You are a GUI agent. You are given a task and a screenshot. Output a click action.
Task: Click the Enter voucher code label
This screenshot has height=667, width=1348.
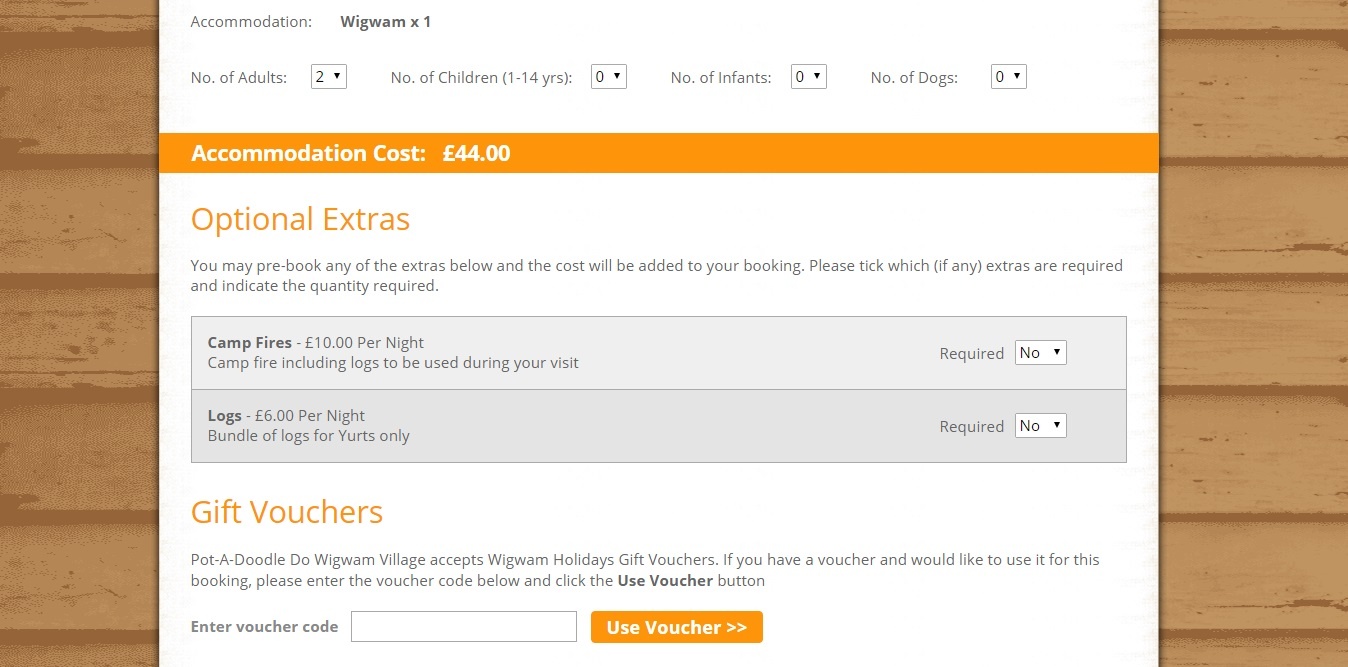(265, 627)
